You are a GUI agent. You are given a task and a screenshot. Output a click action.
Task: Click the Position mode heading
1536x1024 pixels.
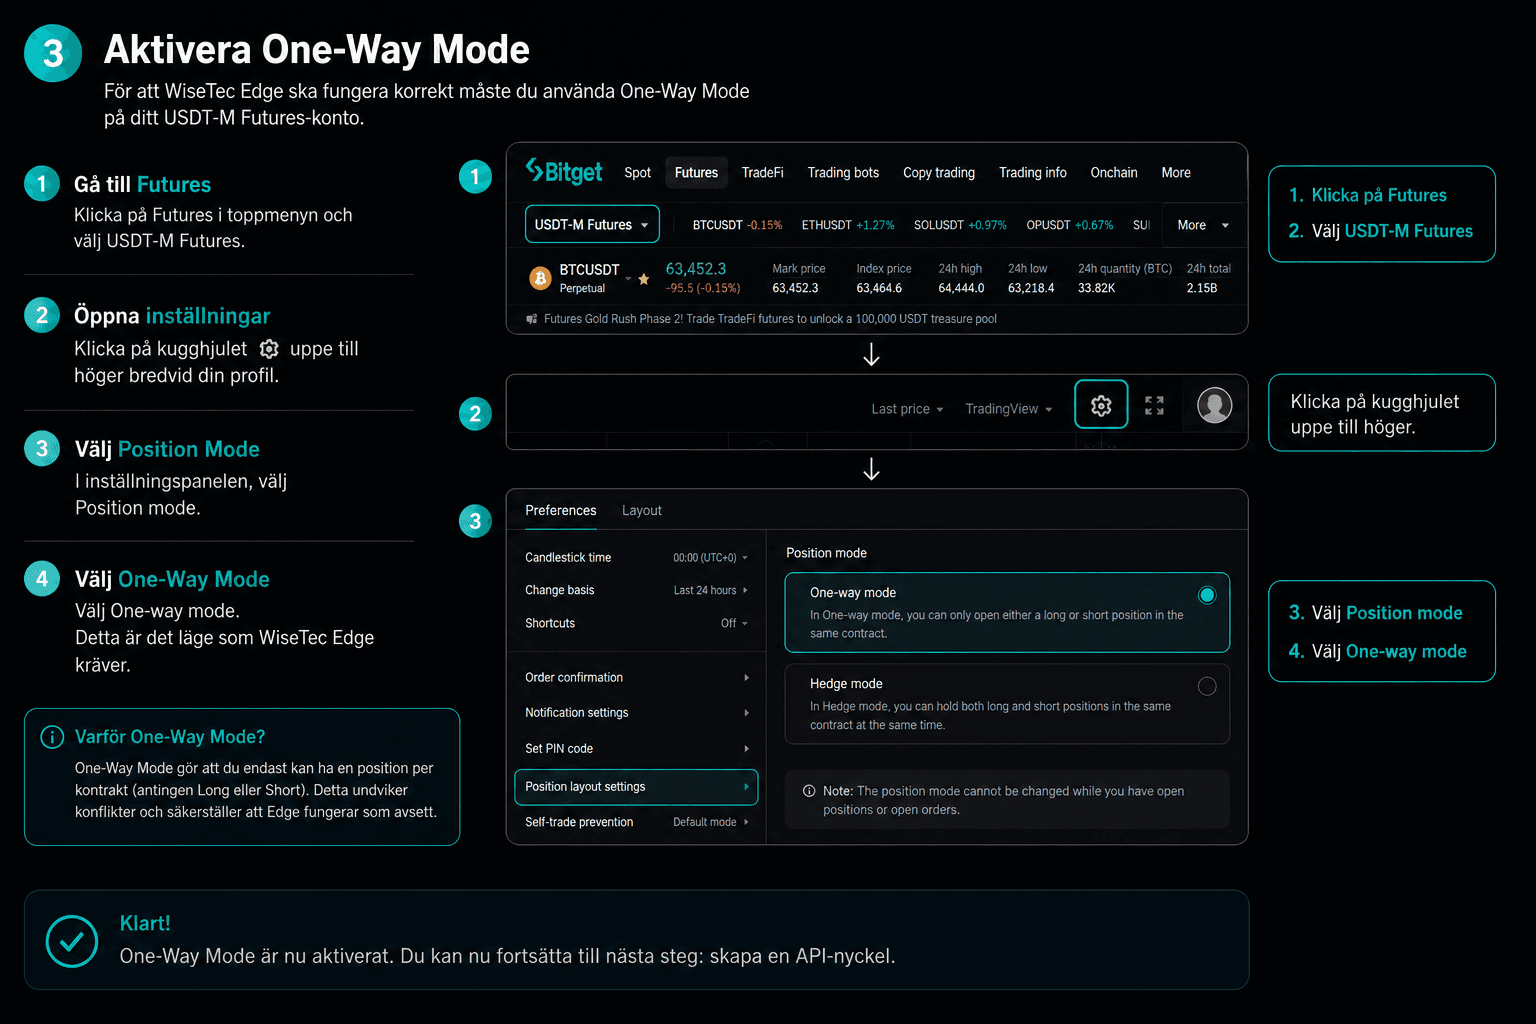(x=826, y=553)
